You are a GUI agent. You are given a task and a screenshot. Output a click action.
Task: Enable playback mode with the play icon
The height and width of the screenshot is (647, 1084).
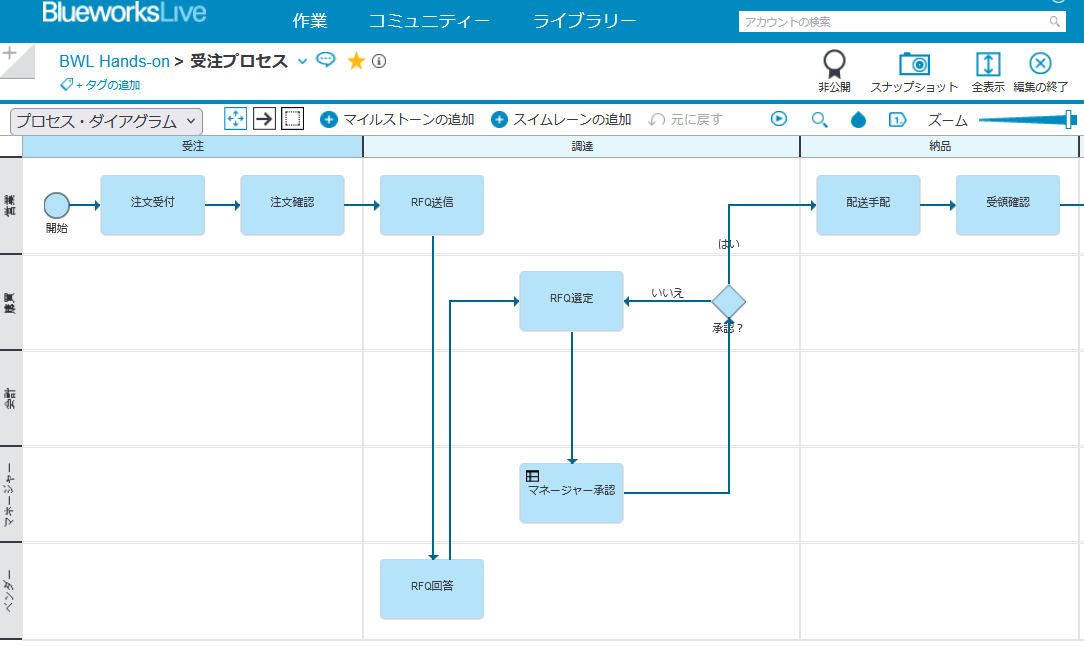click(779, 119)
